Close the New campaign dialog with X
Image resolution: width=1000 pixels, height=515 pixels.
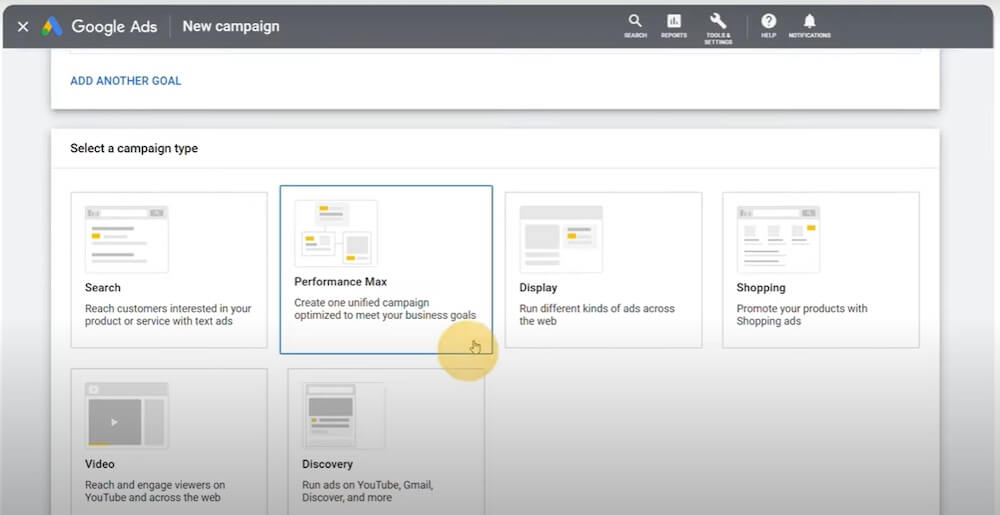23,27
